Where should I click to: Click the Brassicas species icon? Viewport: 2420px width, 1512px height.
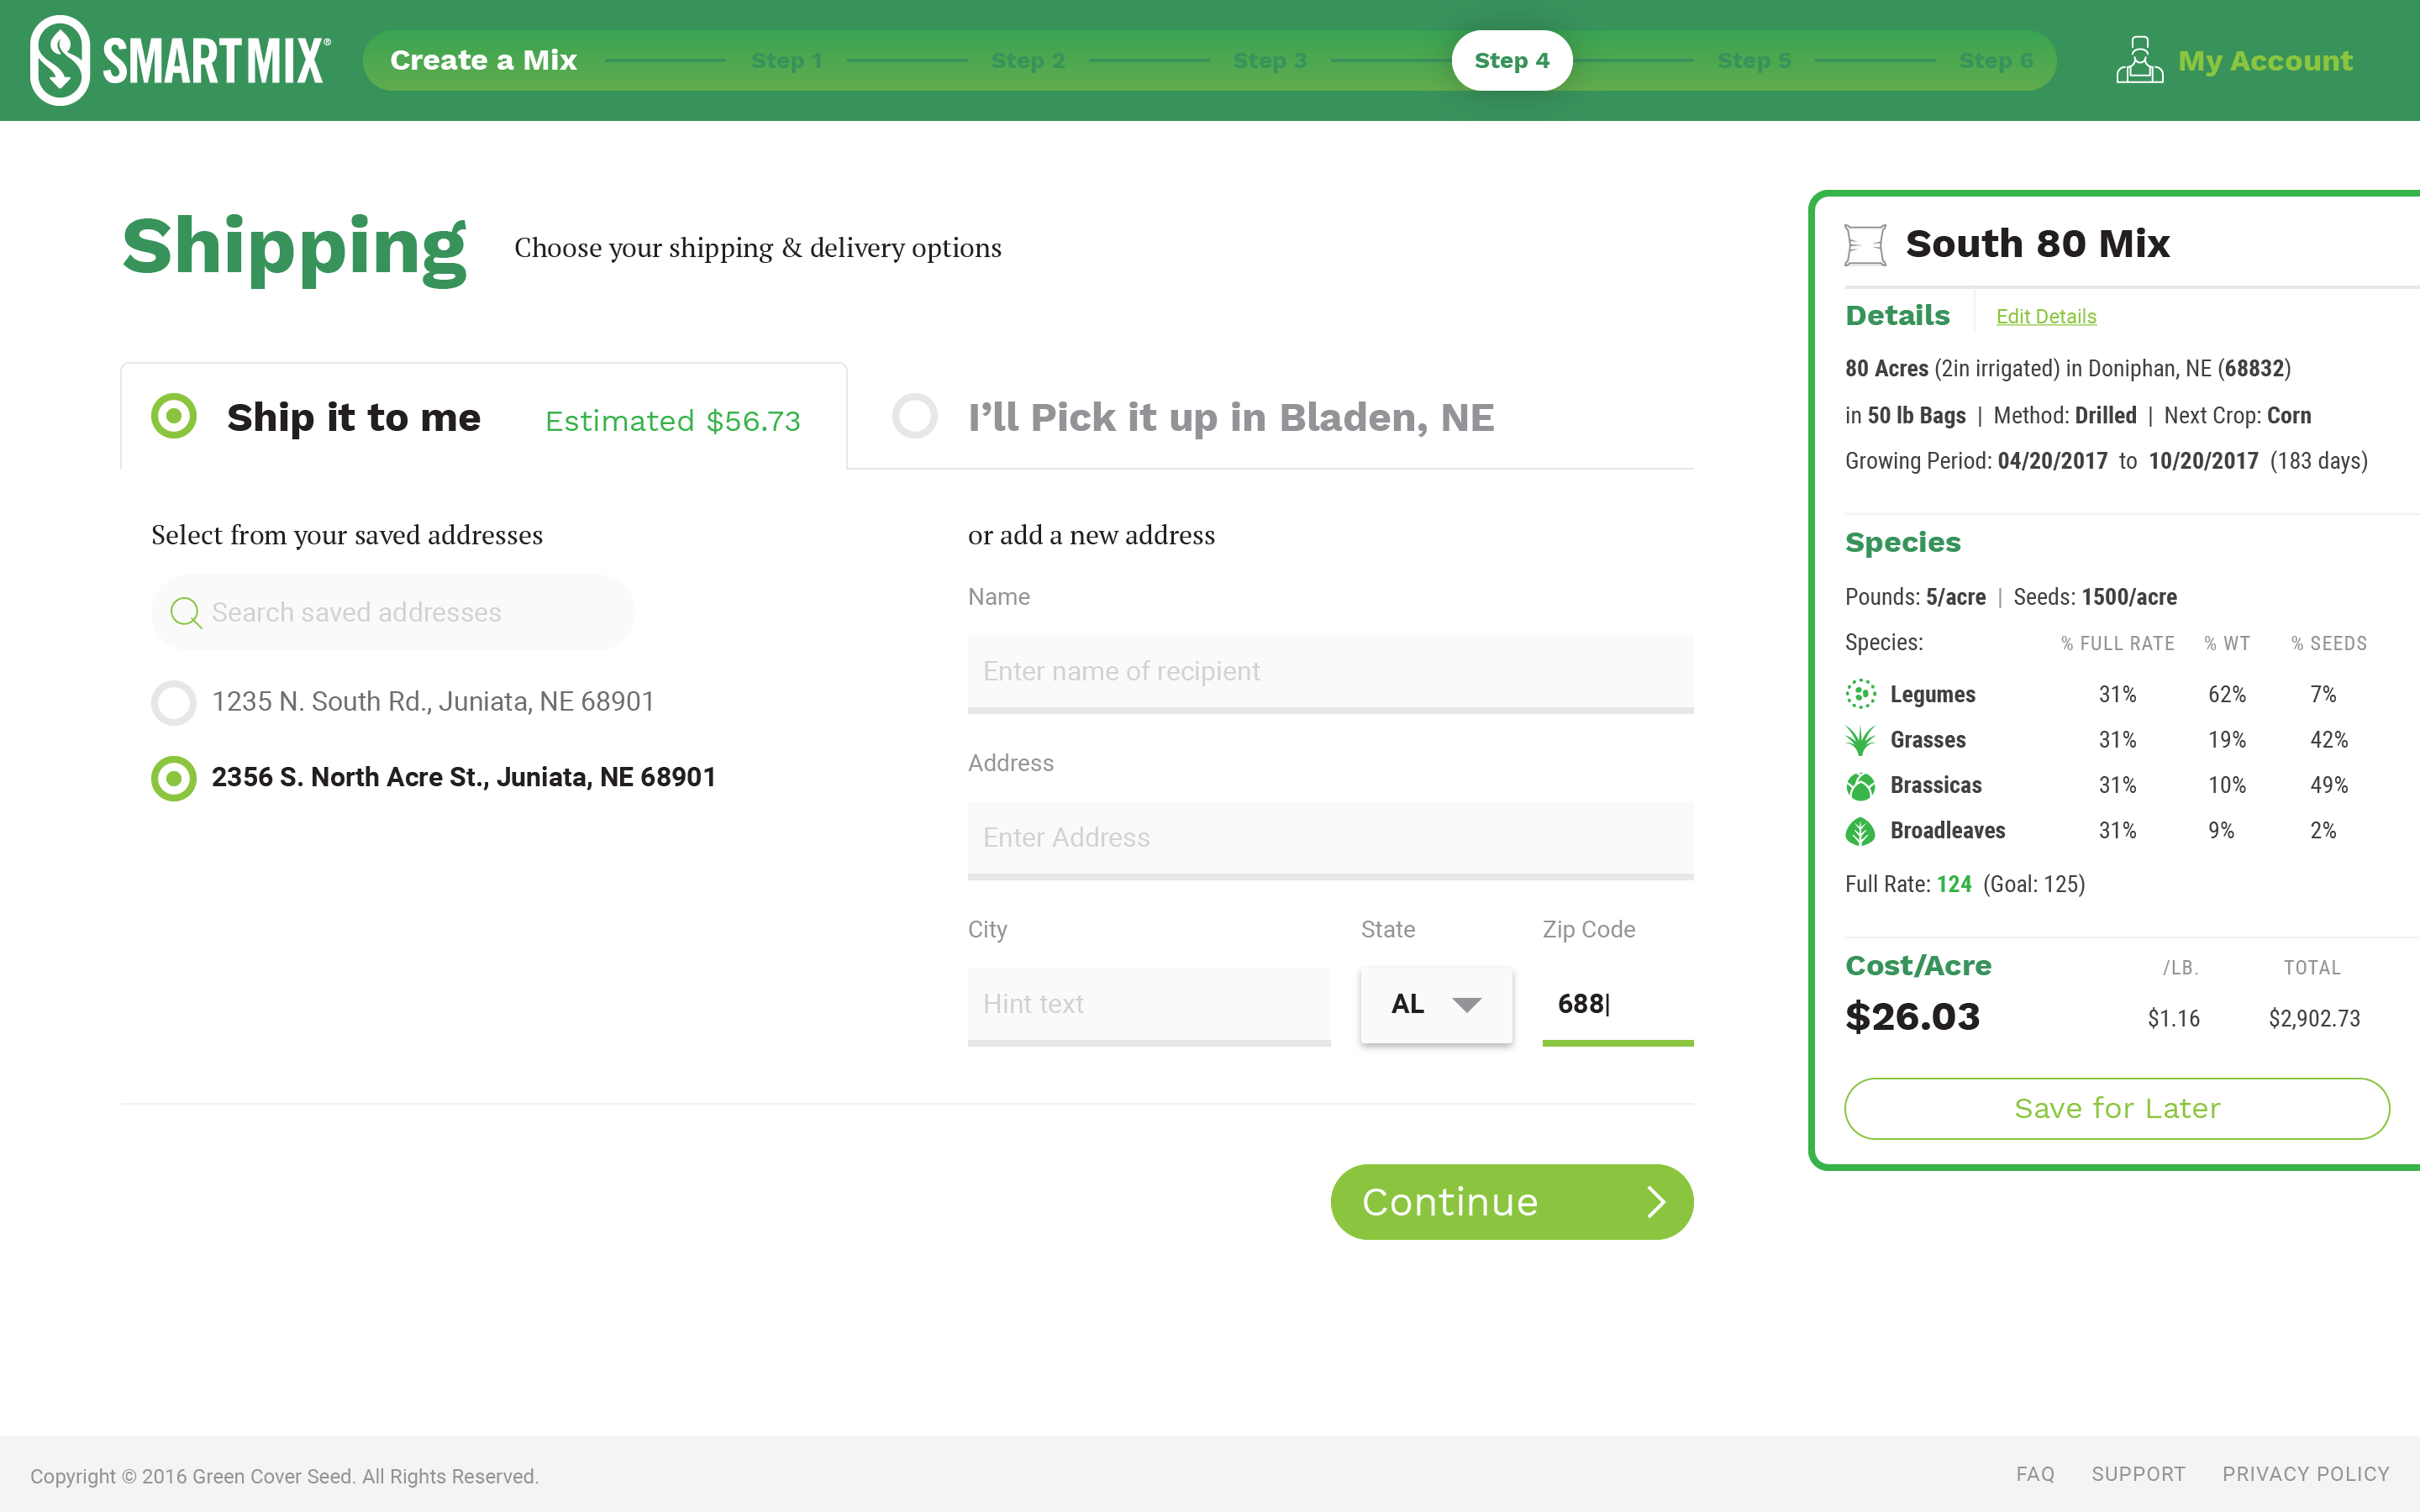pyautogui.click(x=1860, y=786)
